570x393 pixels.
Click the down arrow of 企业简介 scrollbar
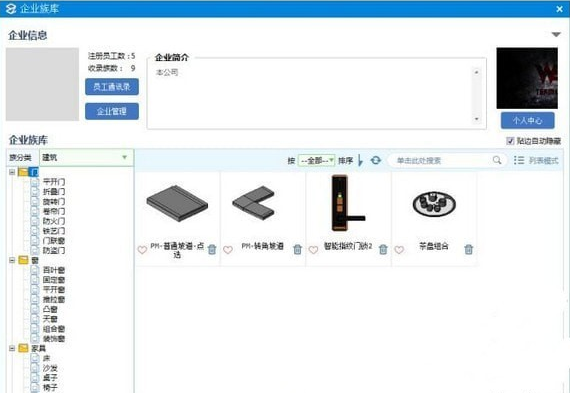(476, 119)
